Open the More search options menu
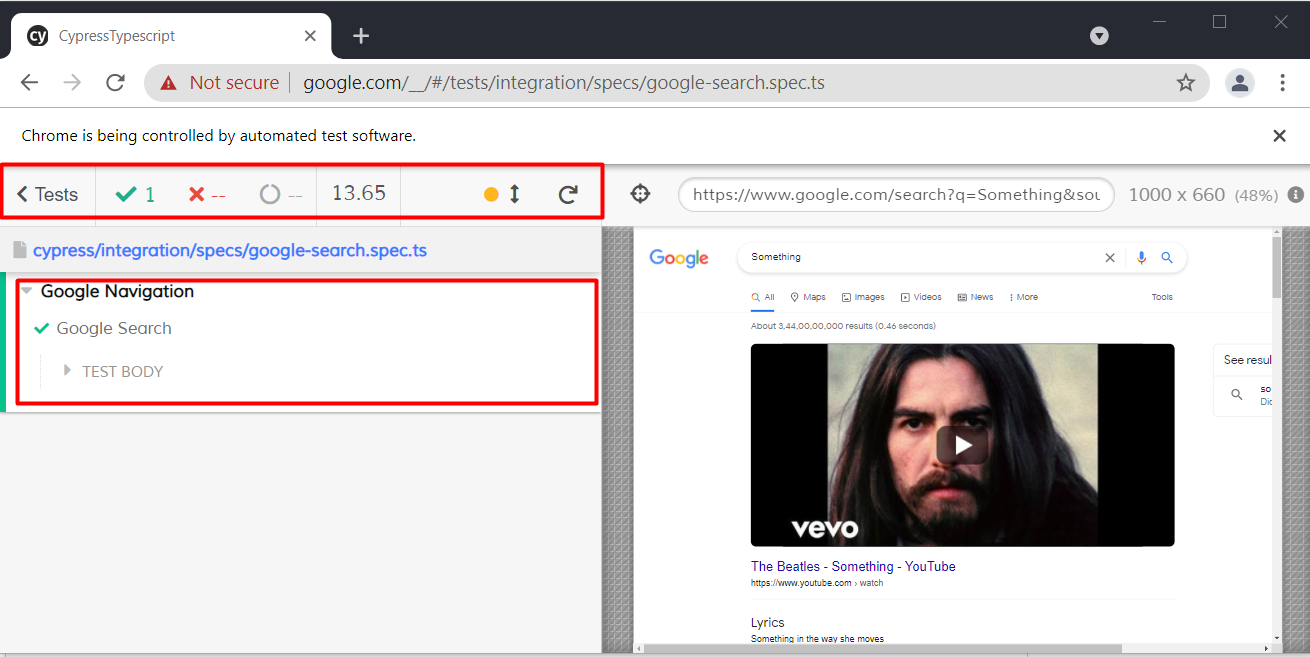Viewport: 1310px width, 657px height. pos(1024,297)
